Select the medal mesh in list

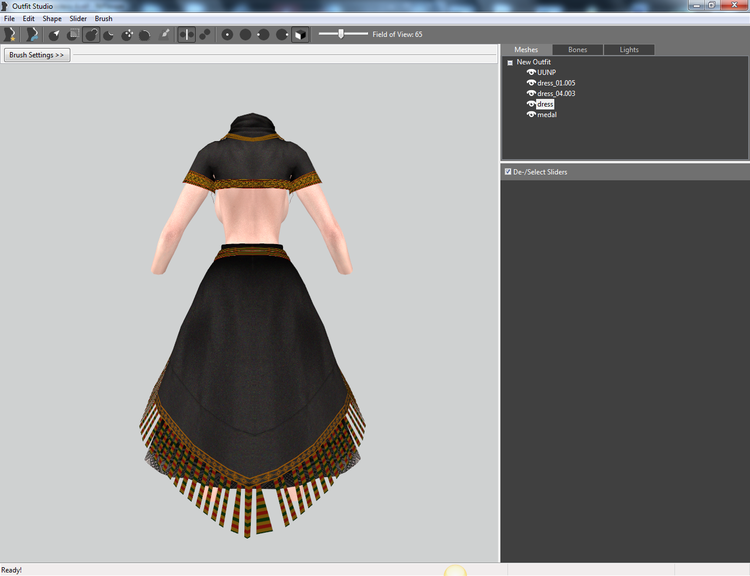coord(547,115)
